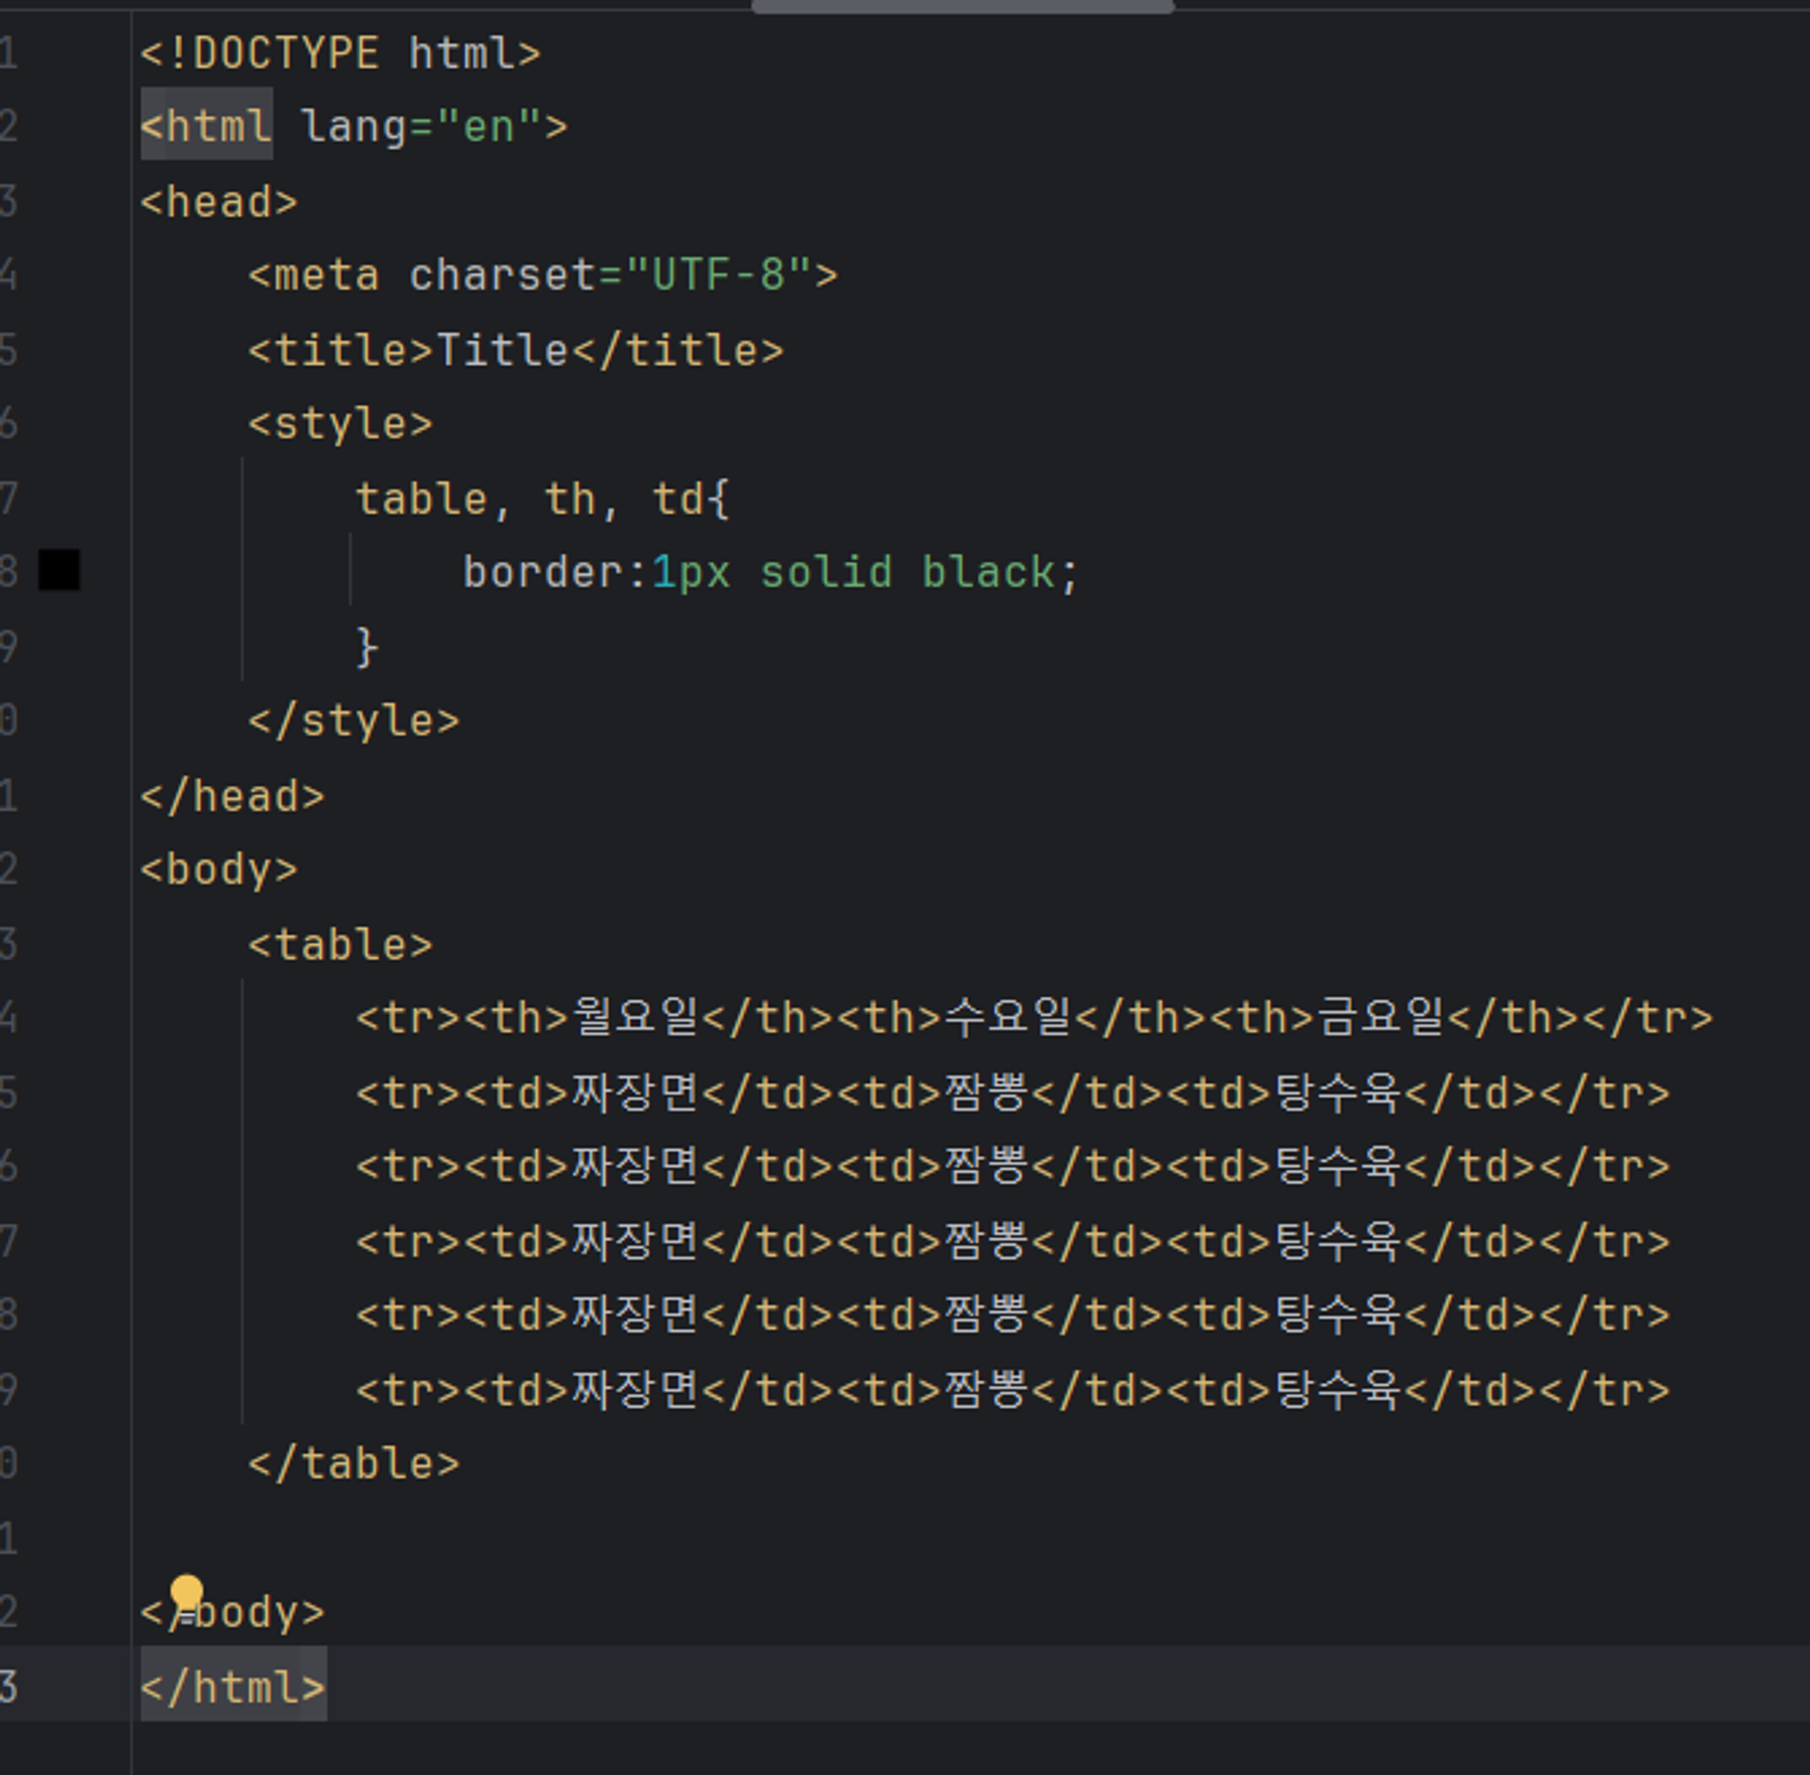The height and width of the screenshot is (1775, 1810).
Task: Click the 월요일 header cell text
Action: (x=636, y=1017)
